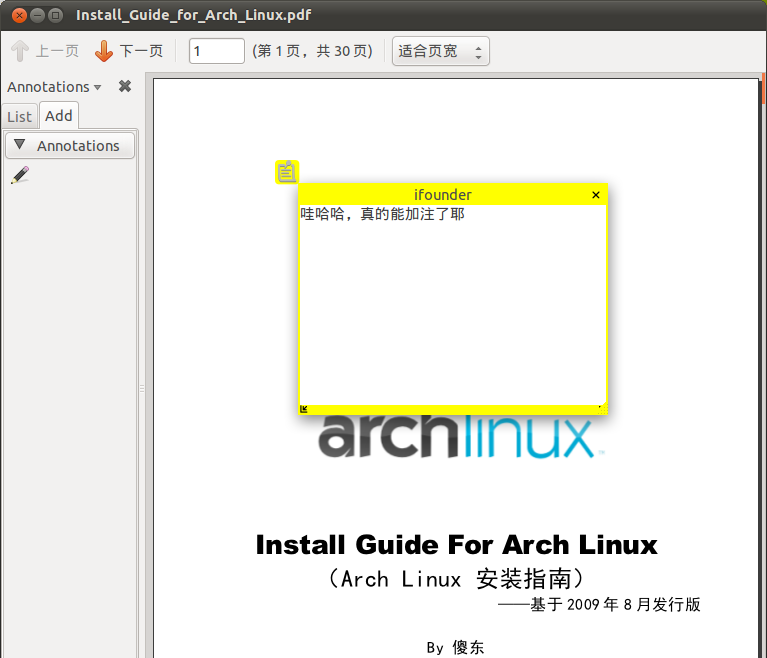Click the (Arch Linux 安装指南) subtitle
This screenshot has width=767, height=658.
(x=456, y=579)
